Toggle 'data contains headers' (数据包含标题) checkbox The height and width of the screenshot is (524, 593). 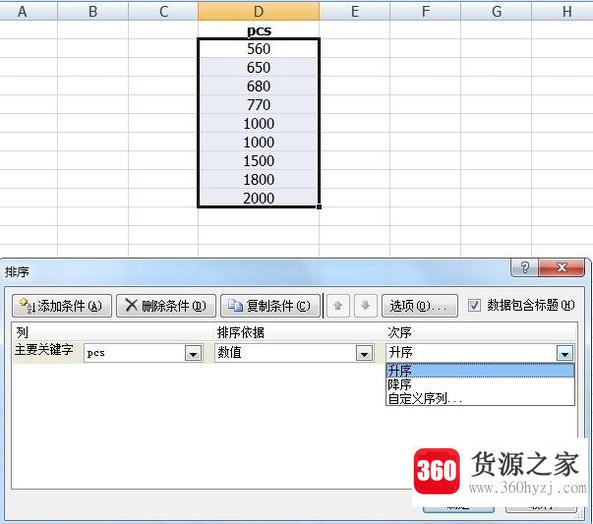[474, 305]
